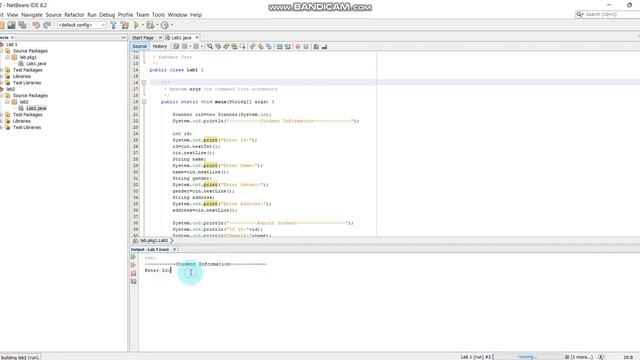Select the Lab 1 project node
640x360 pixels.
[x=11, y=44]
